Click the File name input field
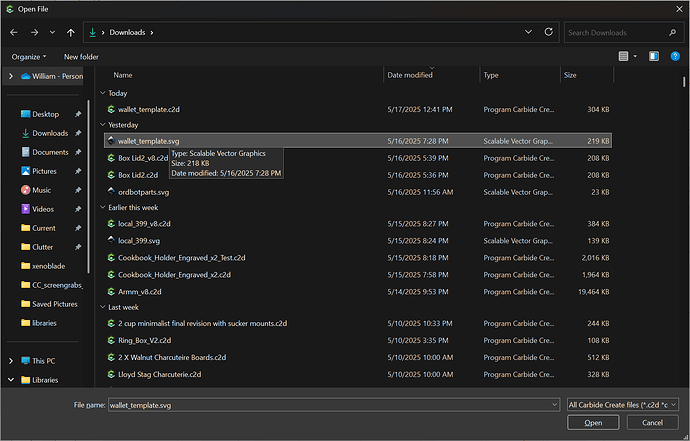690x441 pixels. click(329, 405)
